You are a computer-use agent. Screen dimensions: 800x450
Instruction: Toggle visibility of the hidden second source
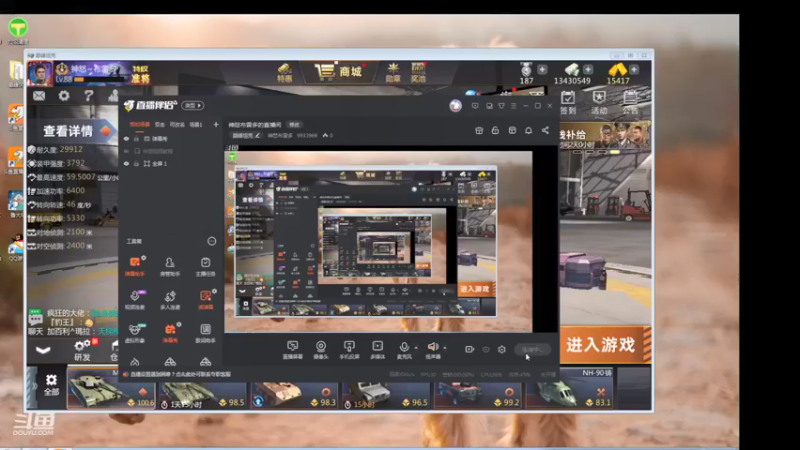point(127,151)
